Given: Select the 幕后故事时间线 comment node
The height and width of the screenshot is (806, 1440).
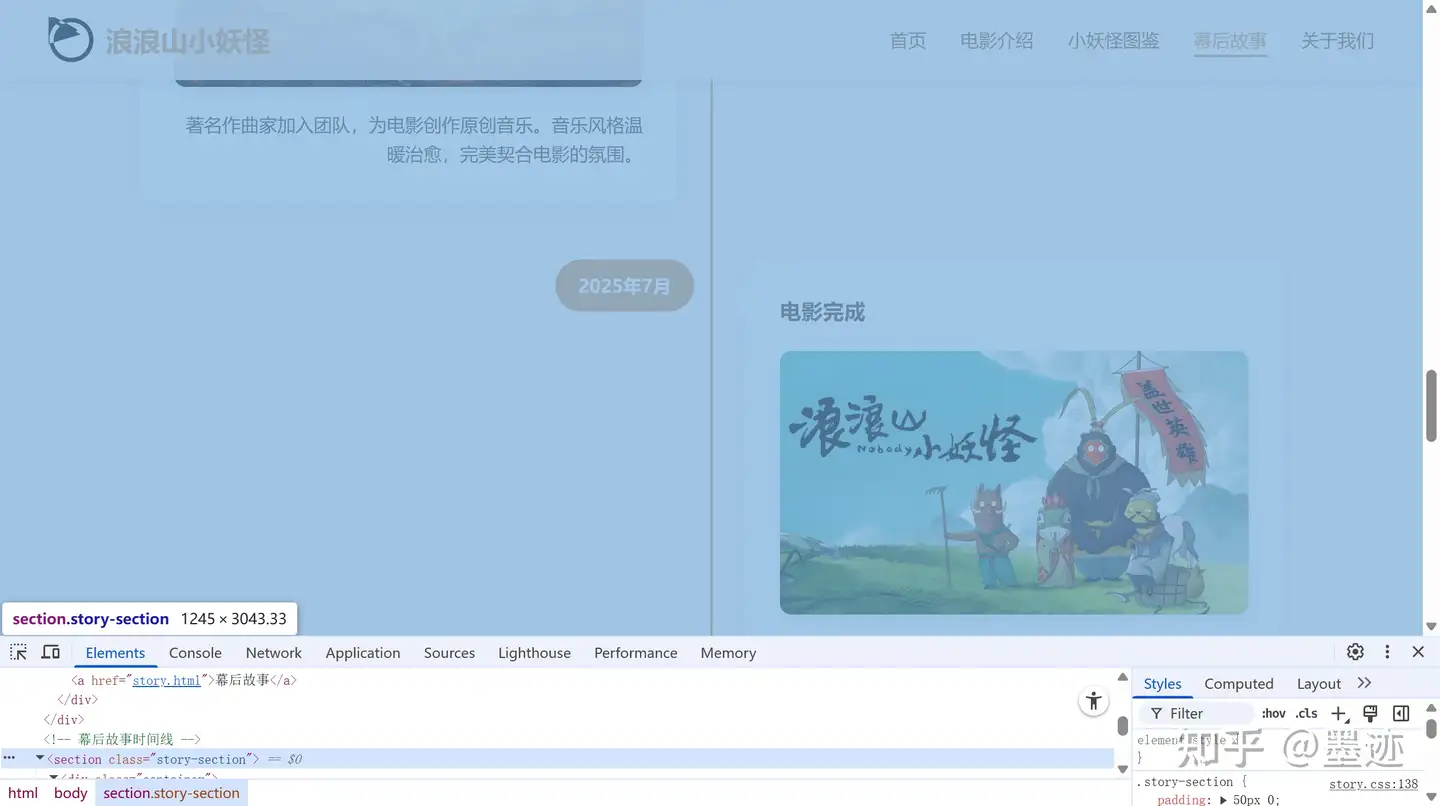Looking at the screenshot, I should [x=122, y=739].
